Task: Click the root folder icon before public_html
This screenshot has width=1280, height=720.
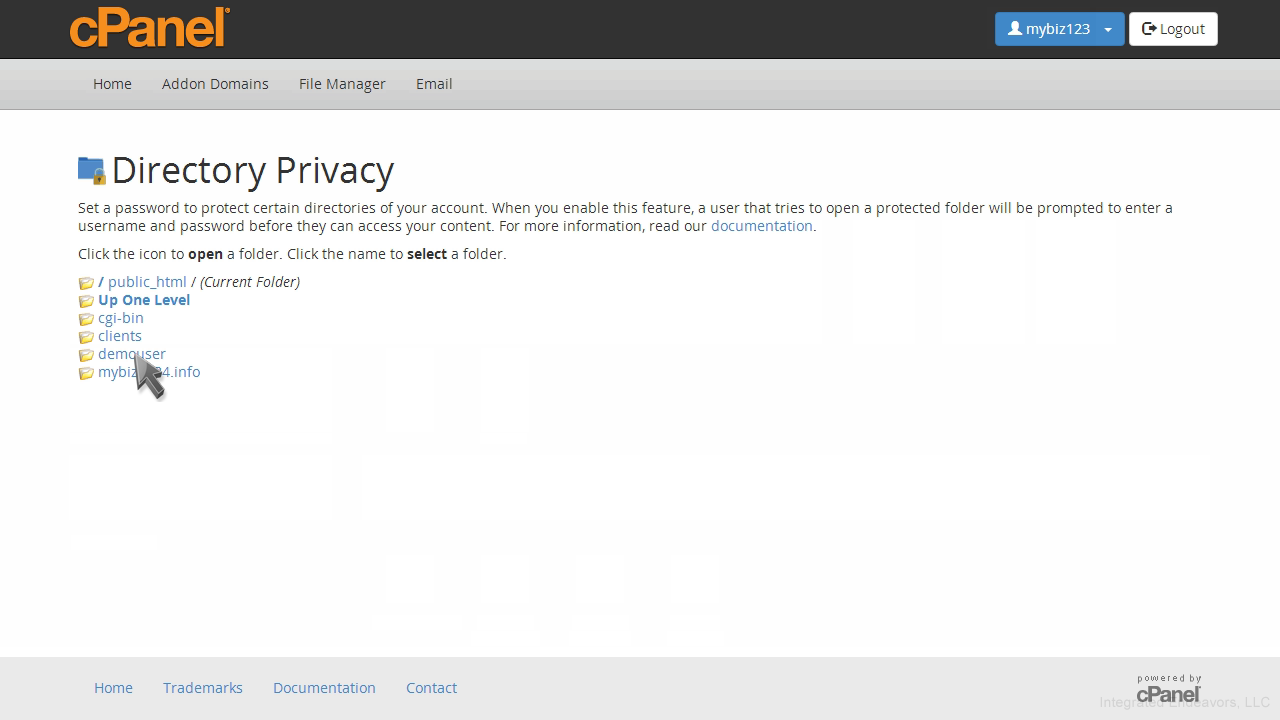Action: 86,283
